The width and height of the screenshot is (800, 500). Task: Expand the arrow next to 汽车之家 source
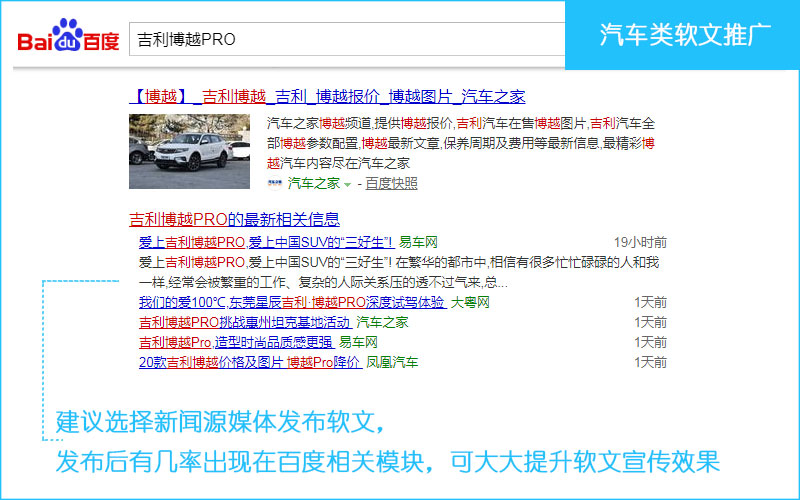pos(347,185)
